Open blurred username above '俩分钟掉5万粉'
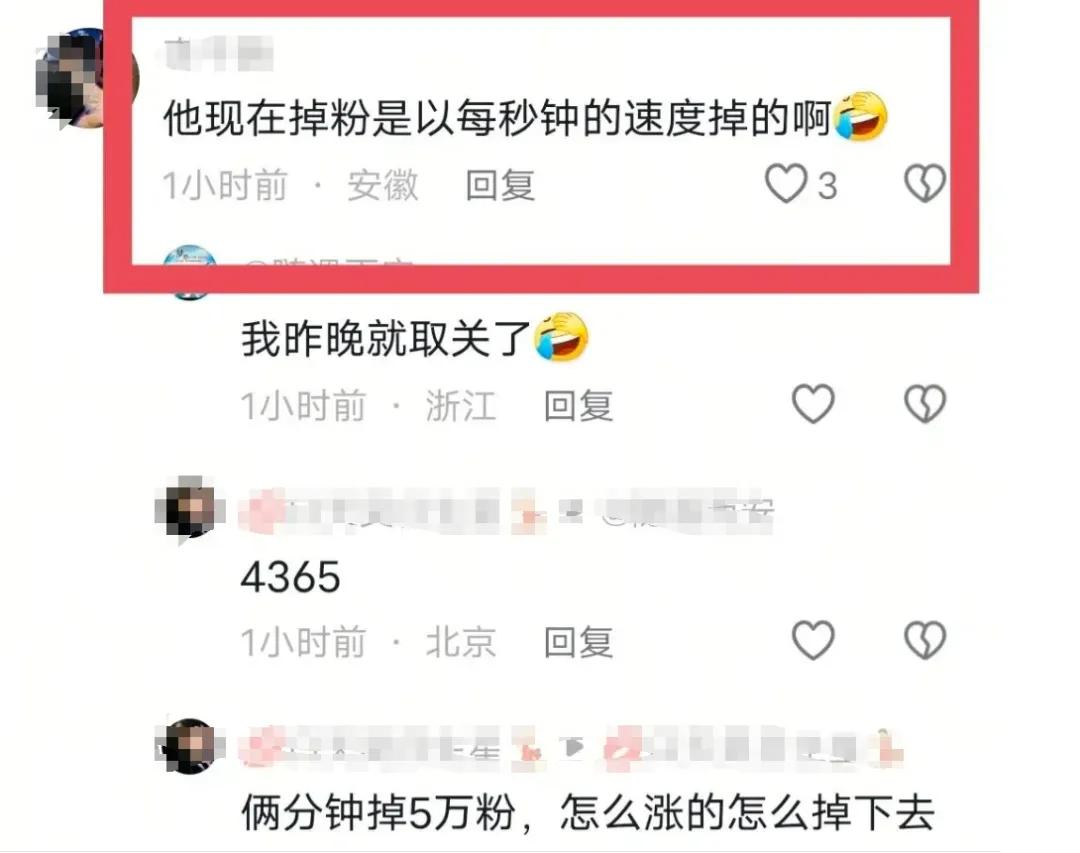This screenshot has height=853, width=1080. pyautogui.click(x=572, y=748)
